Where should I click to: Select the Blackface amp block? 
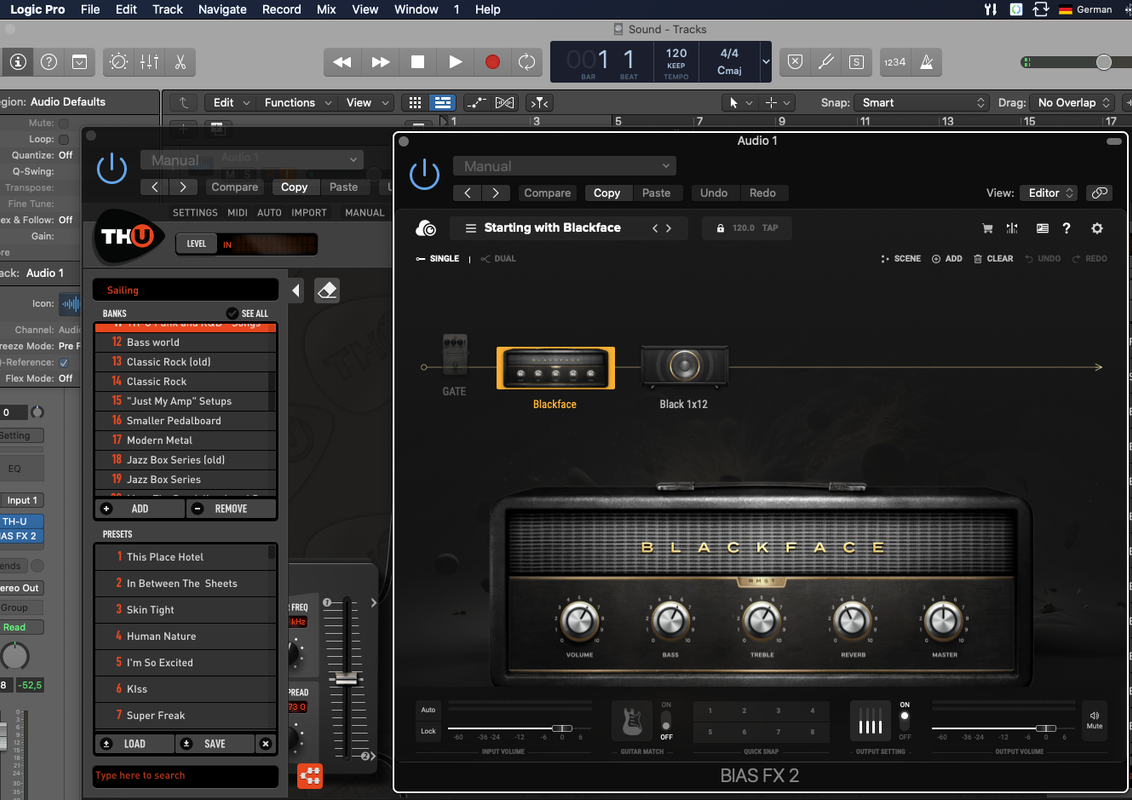555,368
